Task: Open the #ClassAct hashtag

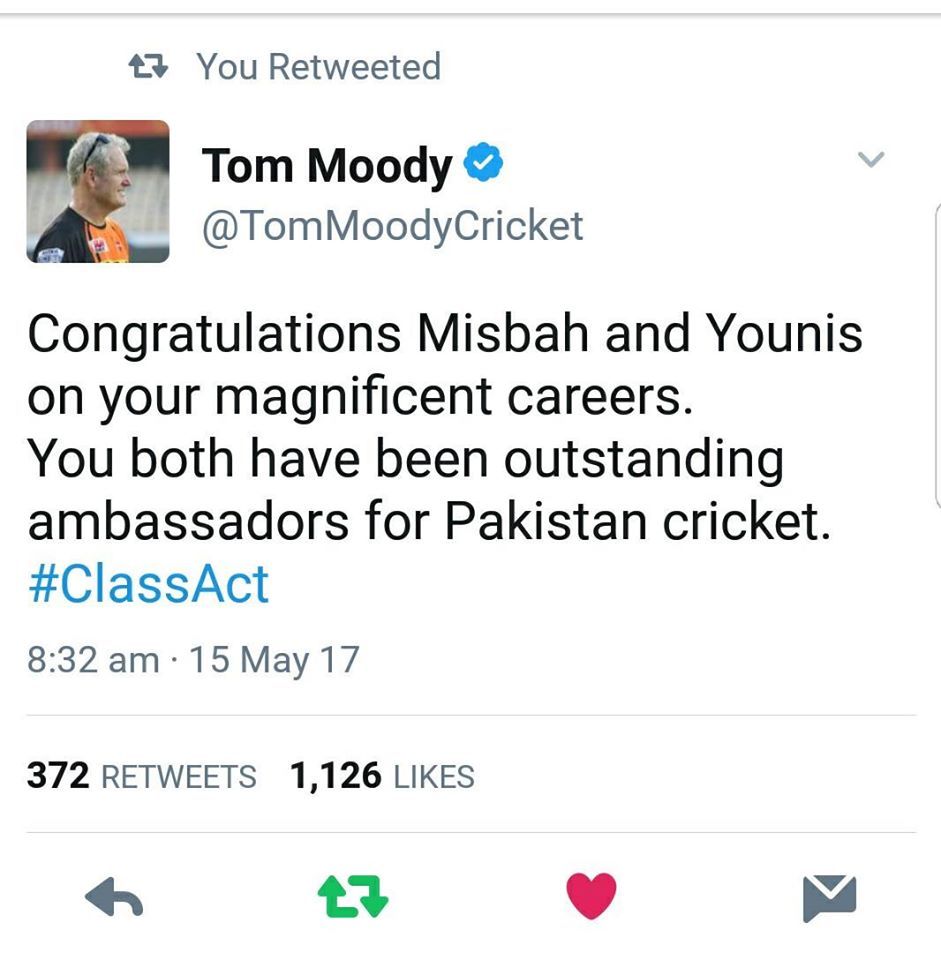Action: [x=148, y=585]
